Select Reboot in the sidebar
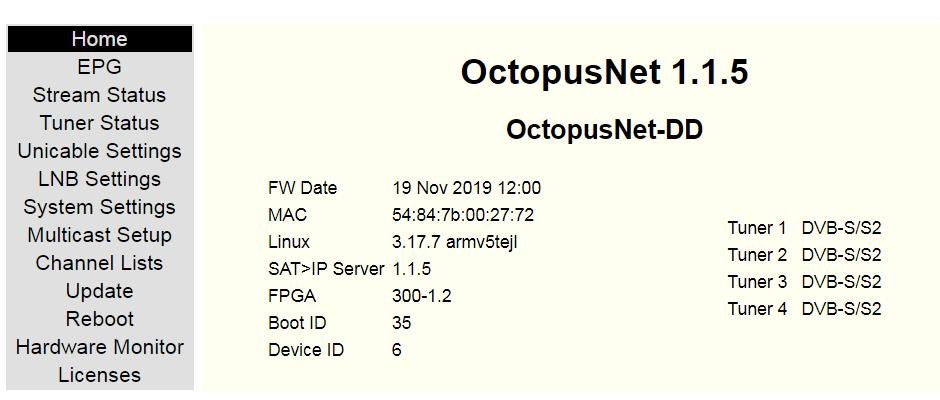940x400 pixels. [x=99, y=319]
